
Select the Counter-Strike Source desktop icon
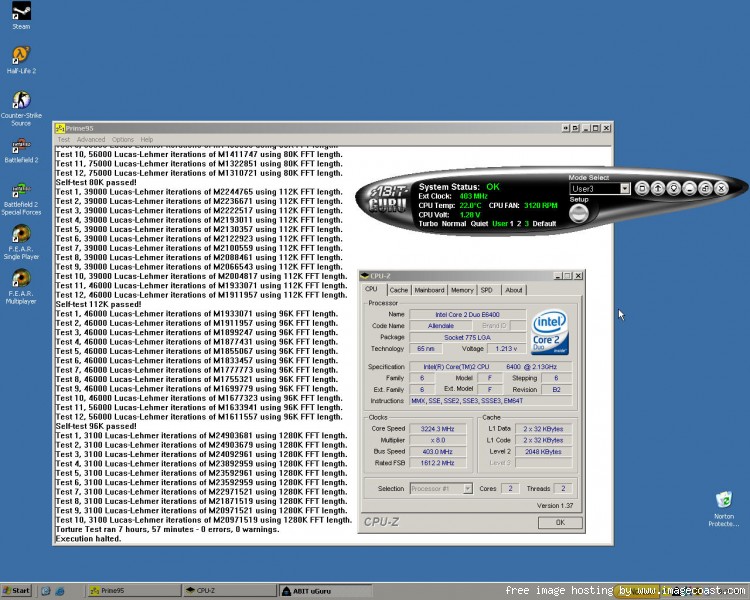coord(21,109)
